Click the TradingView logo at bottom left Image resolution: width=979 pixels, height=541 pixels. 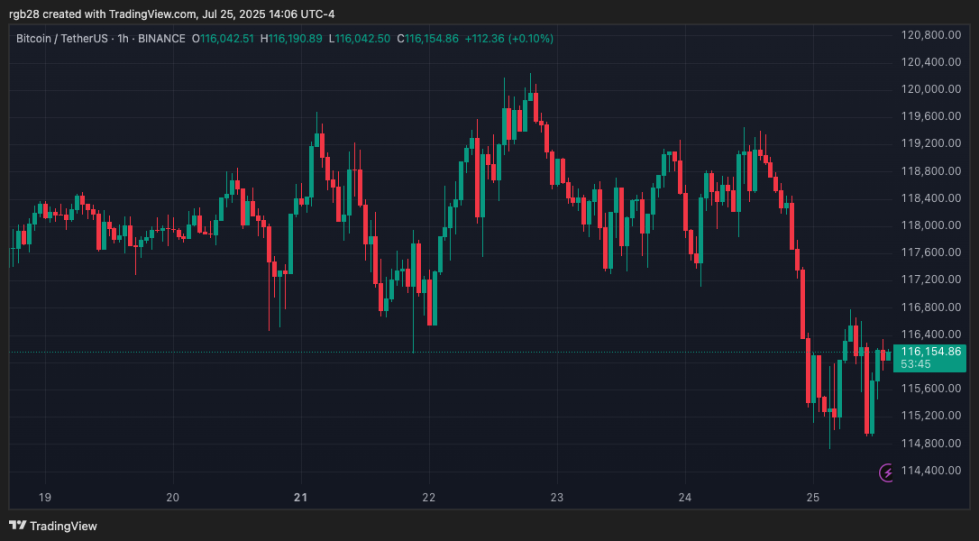click(53, 525)
